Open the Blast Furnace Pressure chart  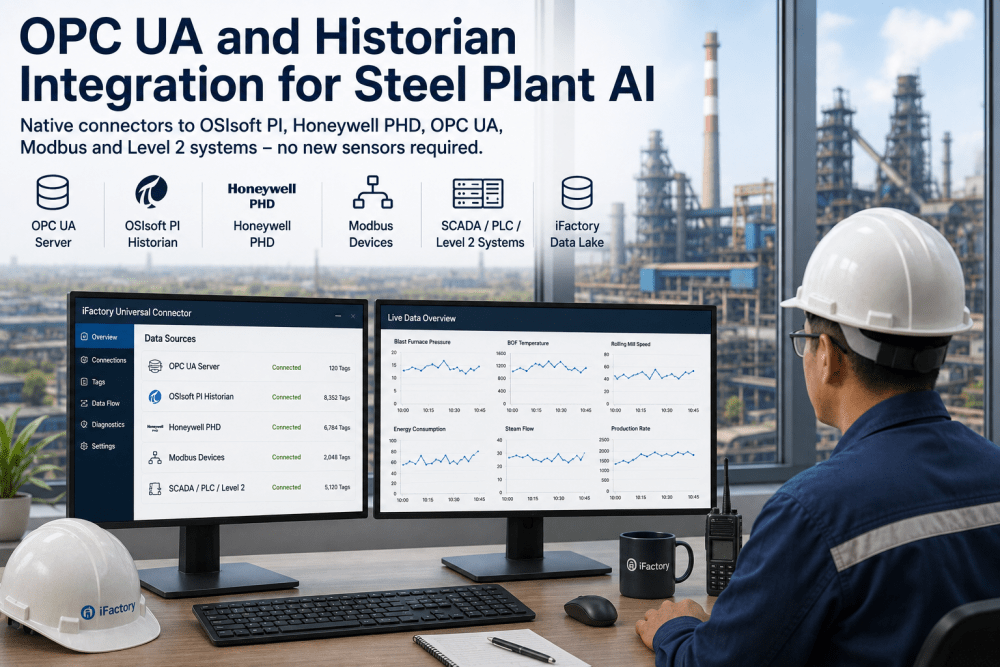438,377
